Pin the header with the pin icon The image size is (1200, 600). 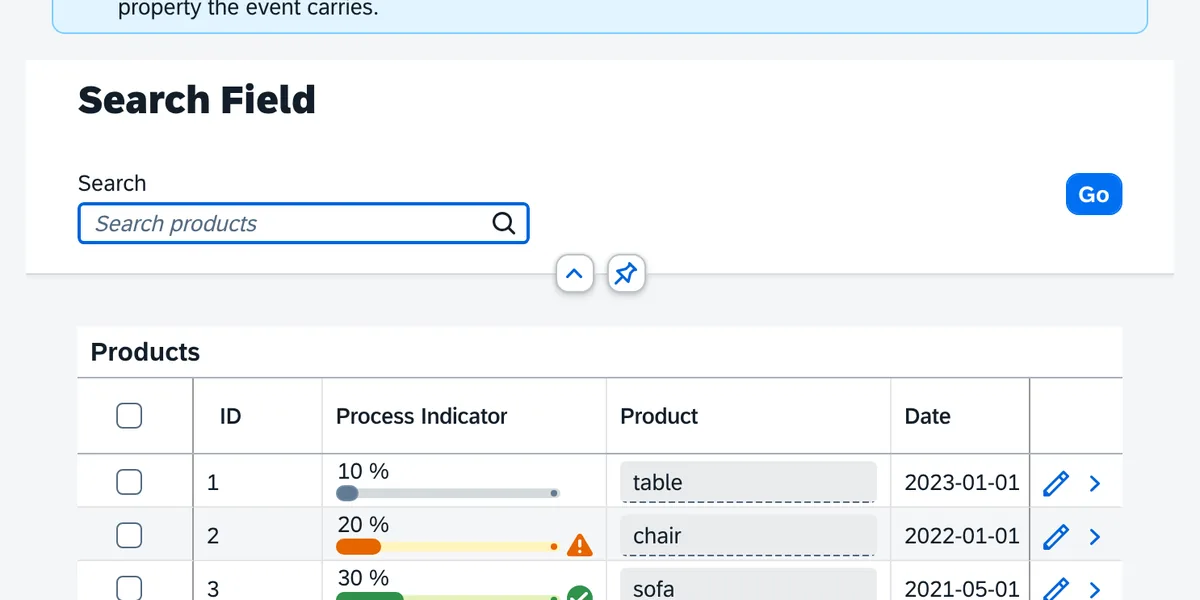[x=627, y=273]
